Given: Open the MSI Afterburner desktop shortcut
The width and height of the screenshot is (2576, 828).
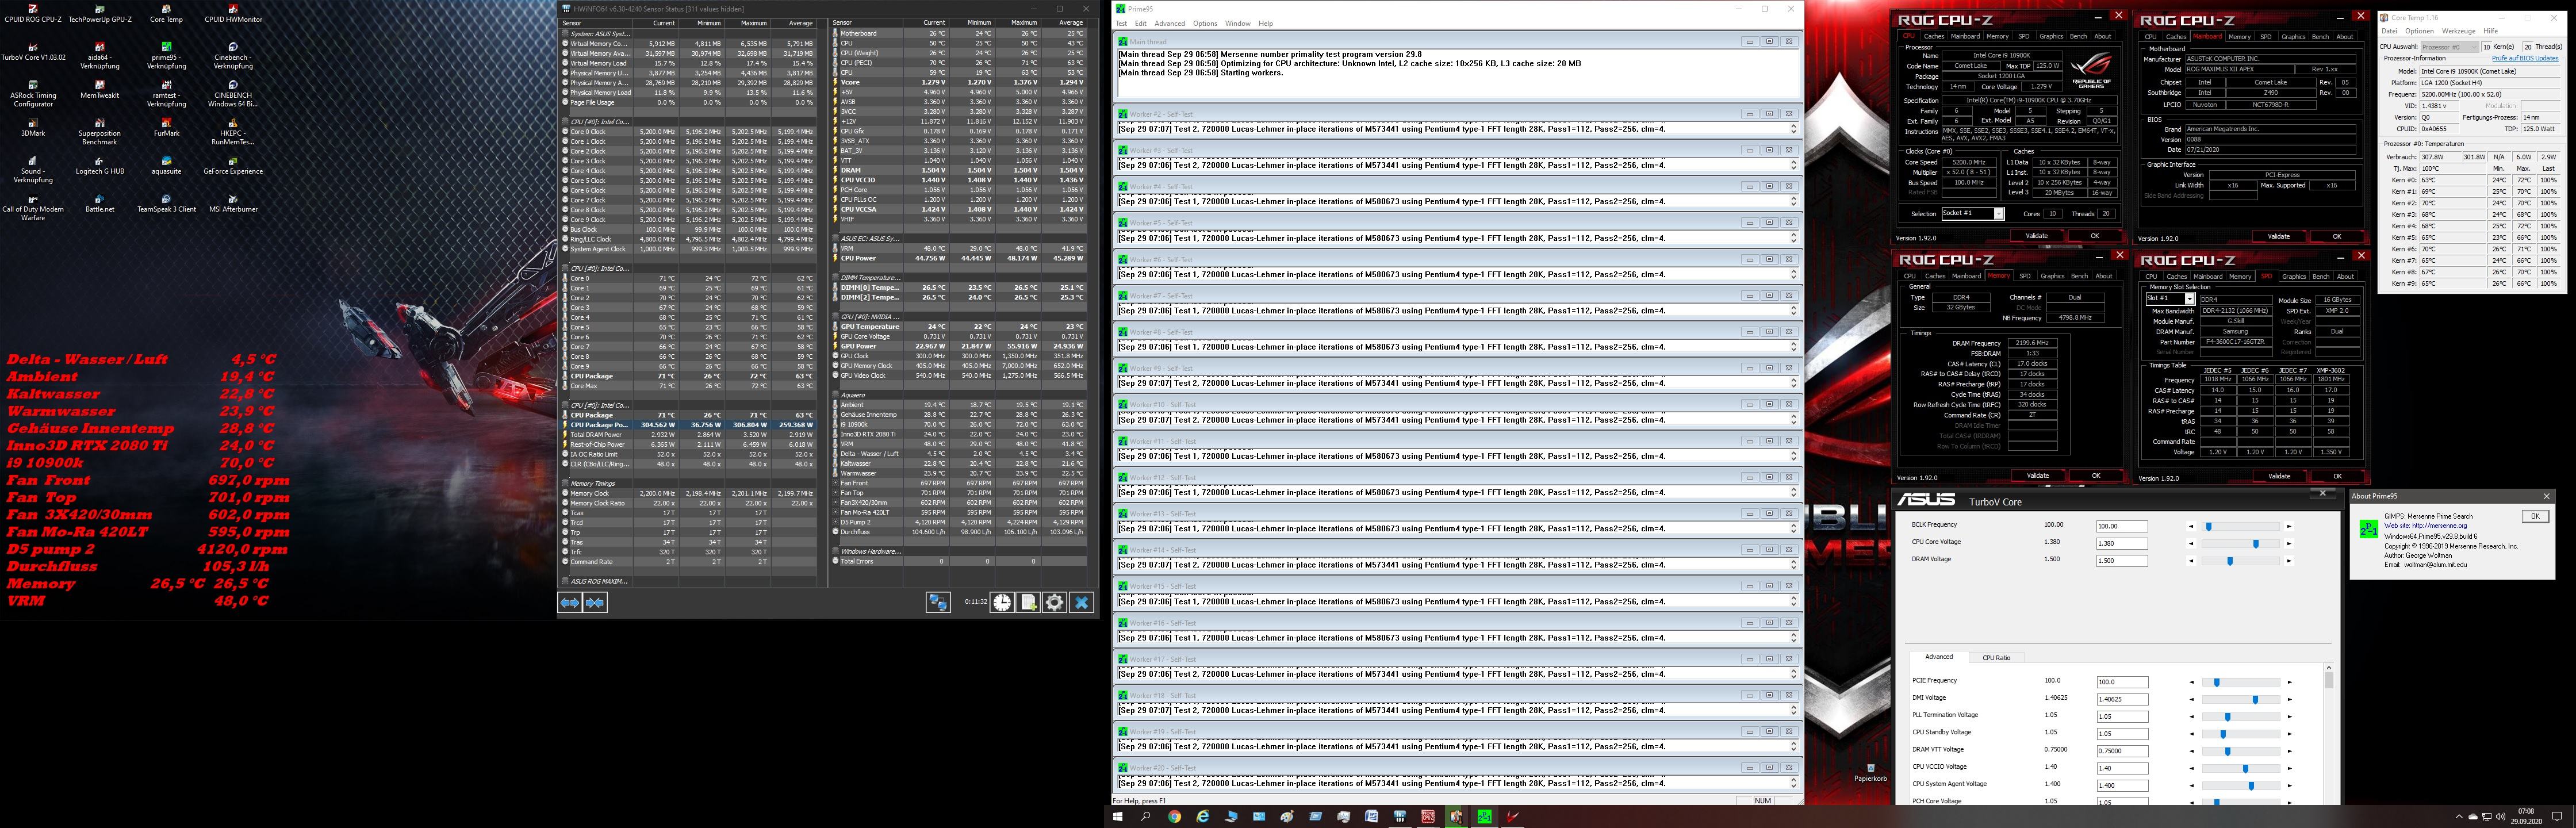Looking at the screenshot, I should click(x=233, y=204).
